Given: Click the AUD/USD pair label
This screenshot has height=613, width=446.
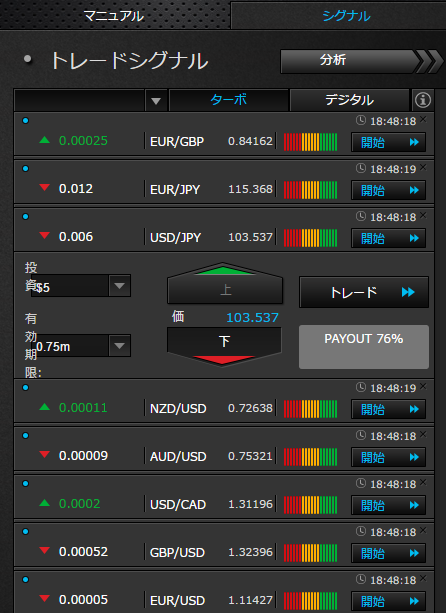Looking at the screenshot, I should pos(178,457).
